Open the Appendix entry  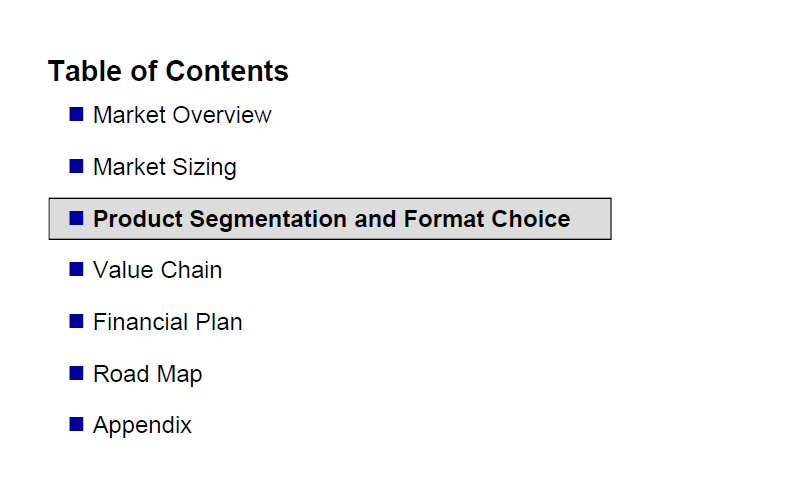point(142,426)
